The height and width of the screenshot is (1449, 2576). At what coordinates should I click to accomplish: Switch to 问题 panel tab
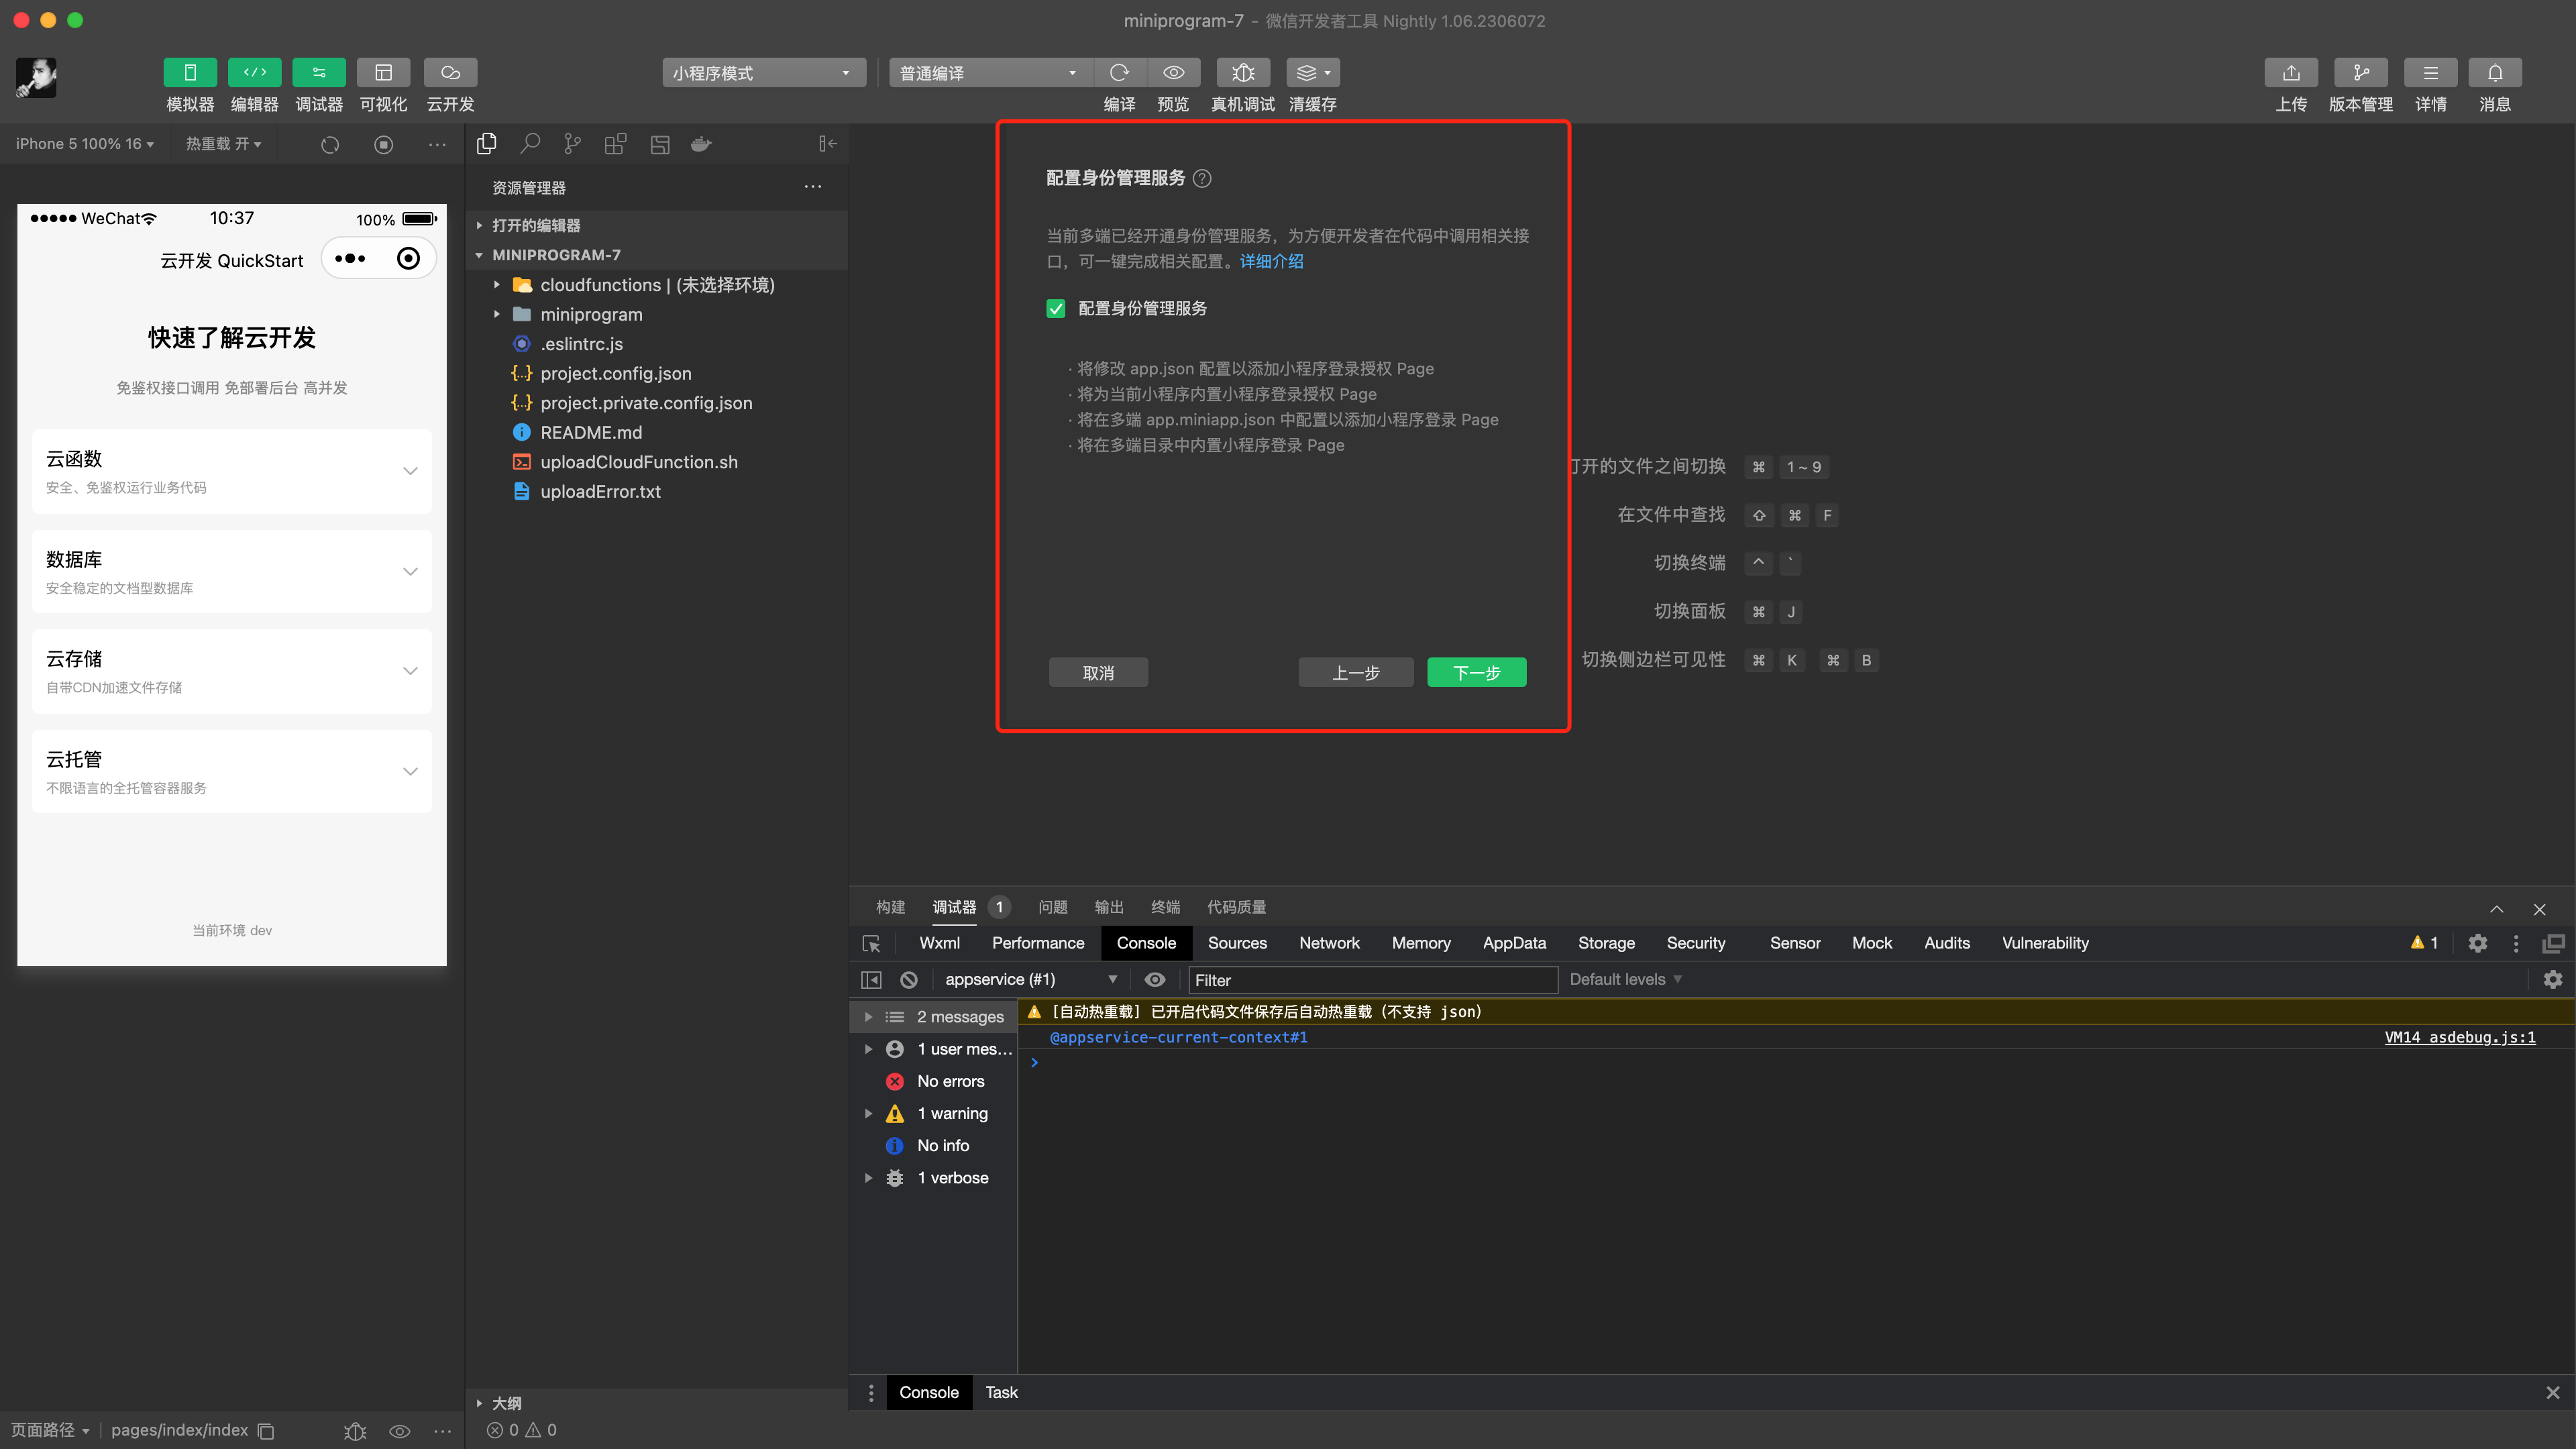(x=1052, y=907)
